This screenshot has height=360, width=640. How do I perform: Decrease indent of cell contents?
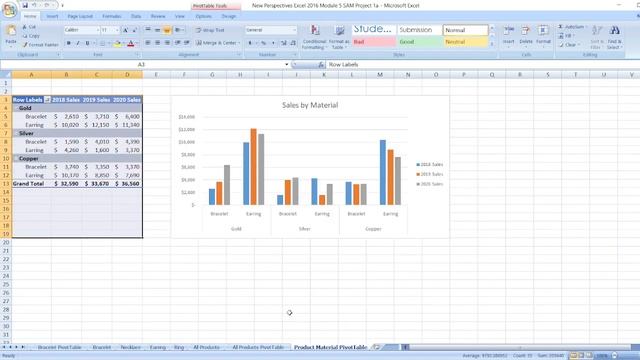point(178,43)
